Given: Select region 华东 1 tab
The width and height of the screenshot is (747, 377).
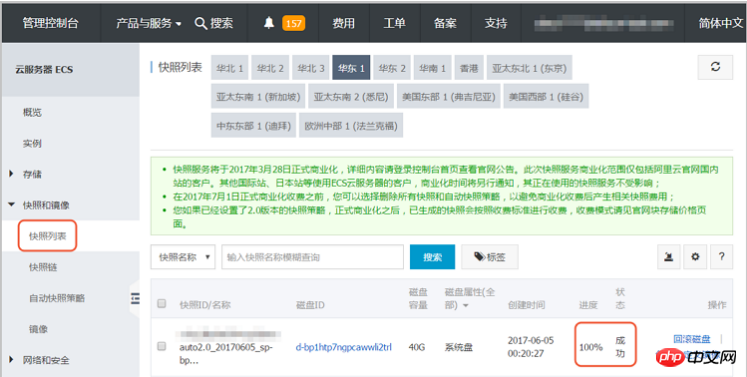Looking at the screenshot, I should click(351, 68).
